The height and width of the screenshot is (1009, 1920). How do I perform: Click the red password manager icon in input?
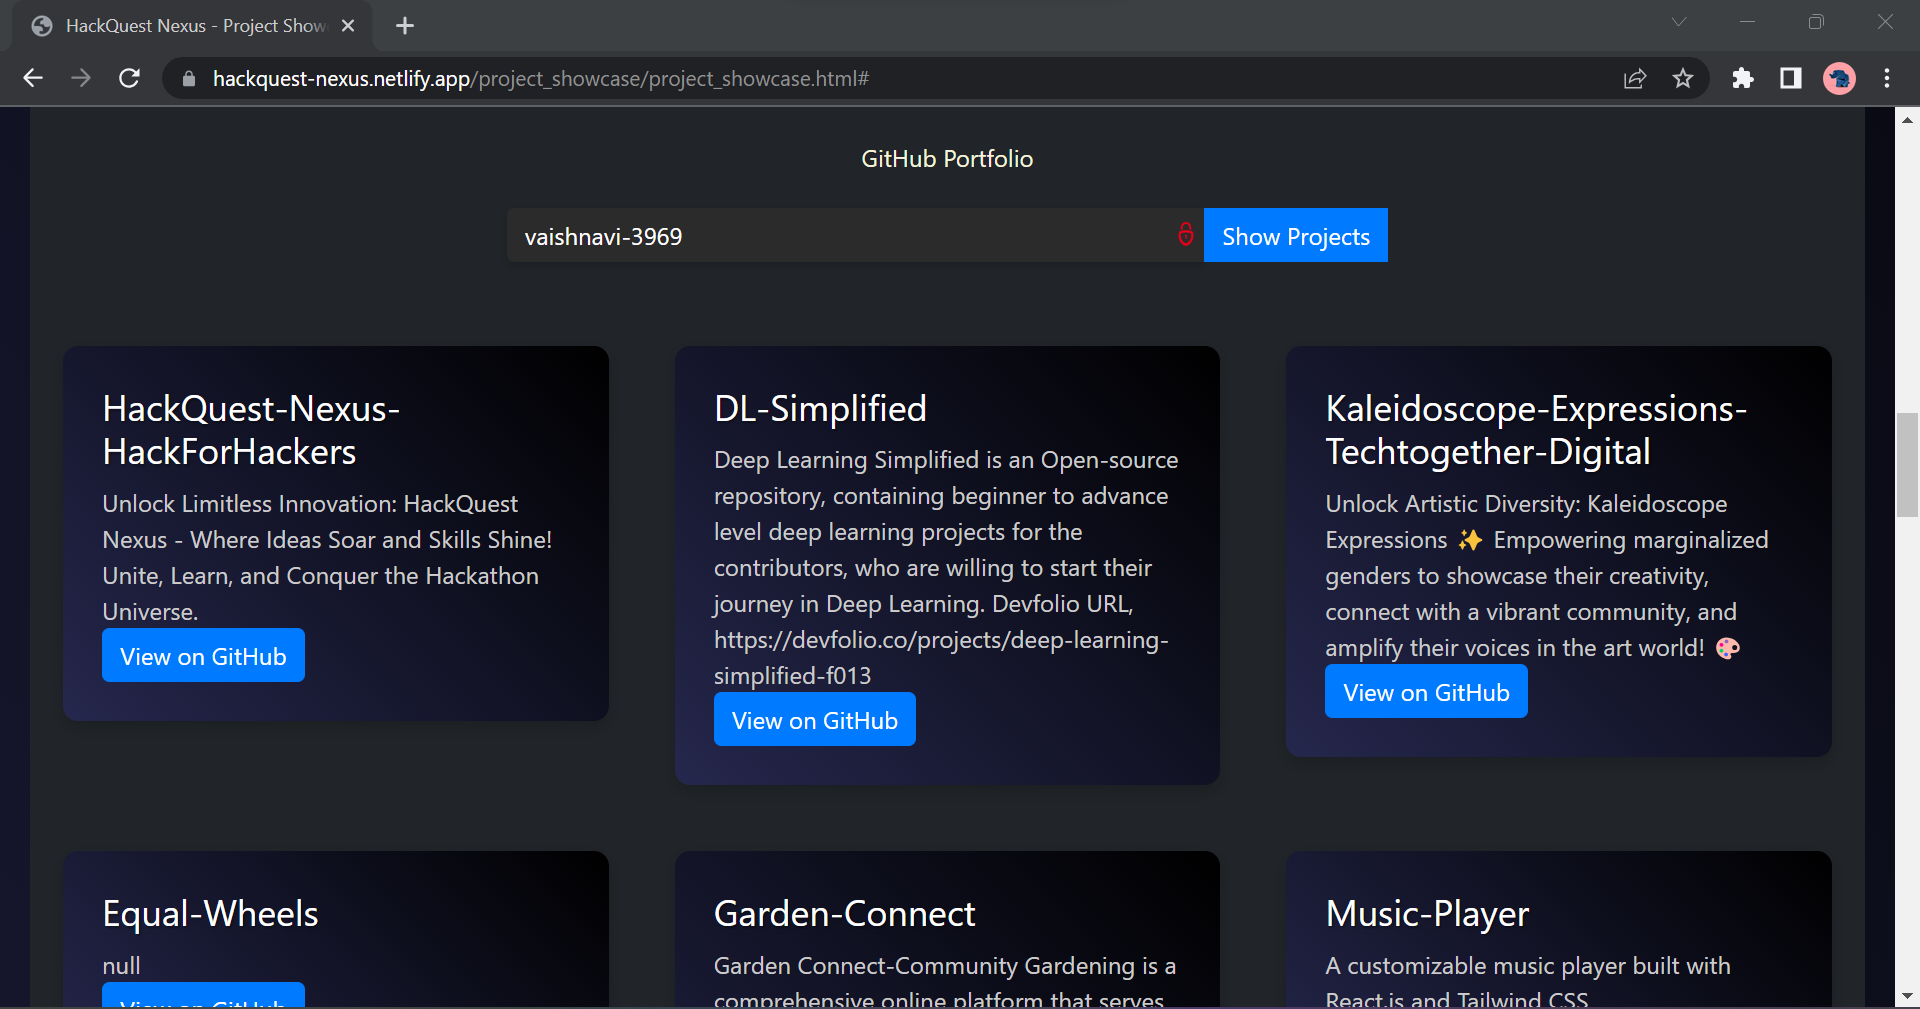coord(1186,234)
